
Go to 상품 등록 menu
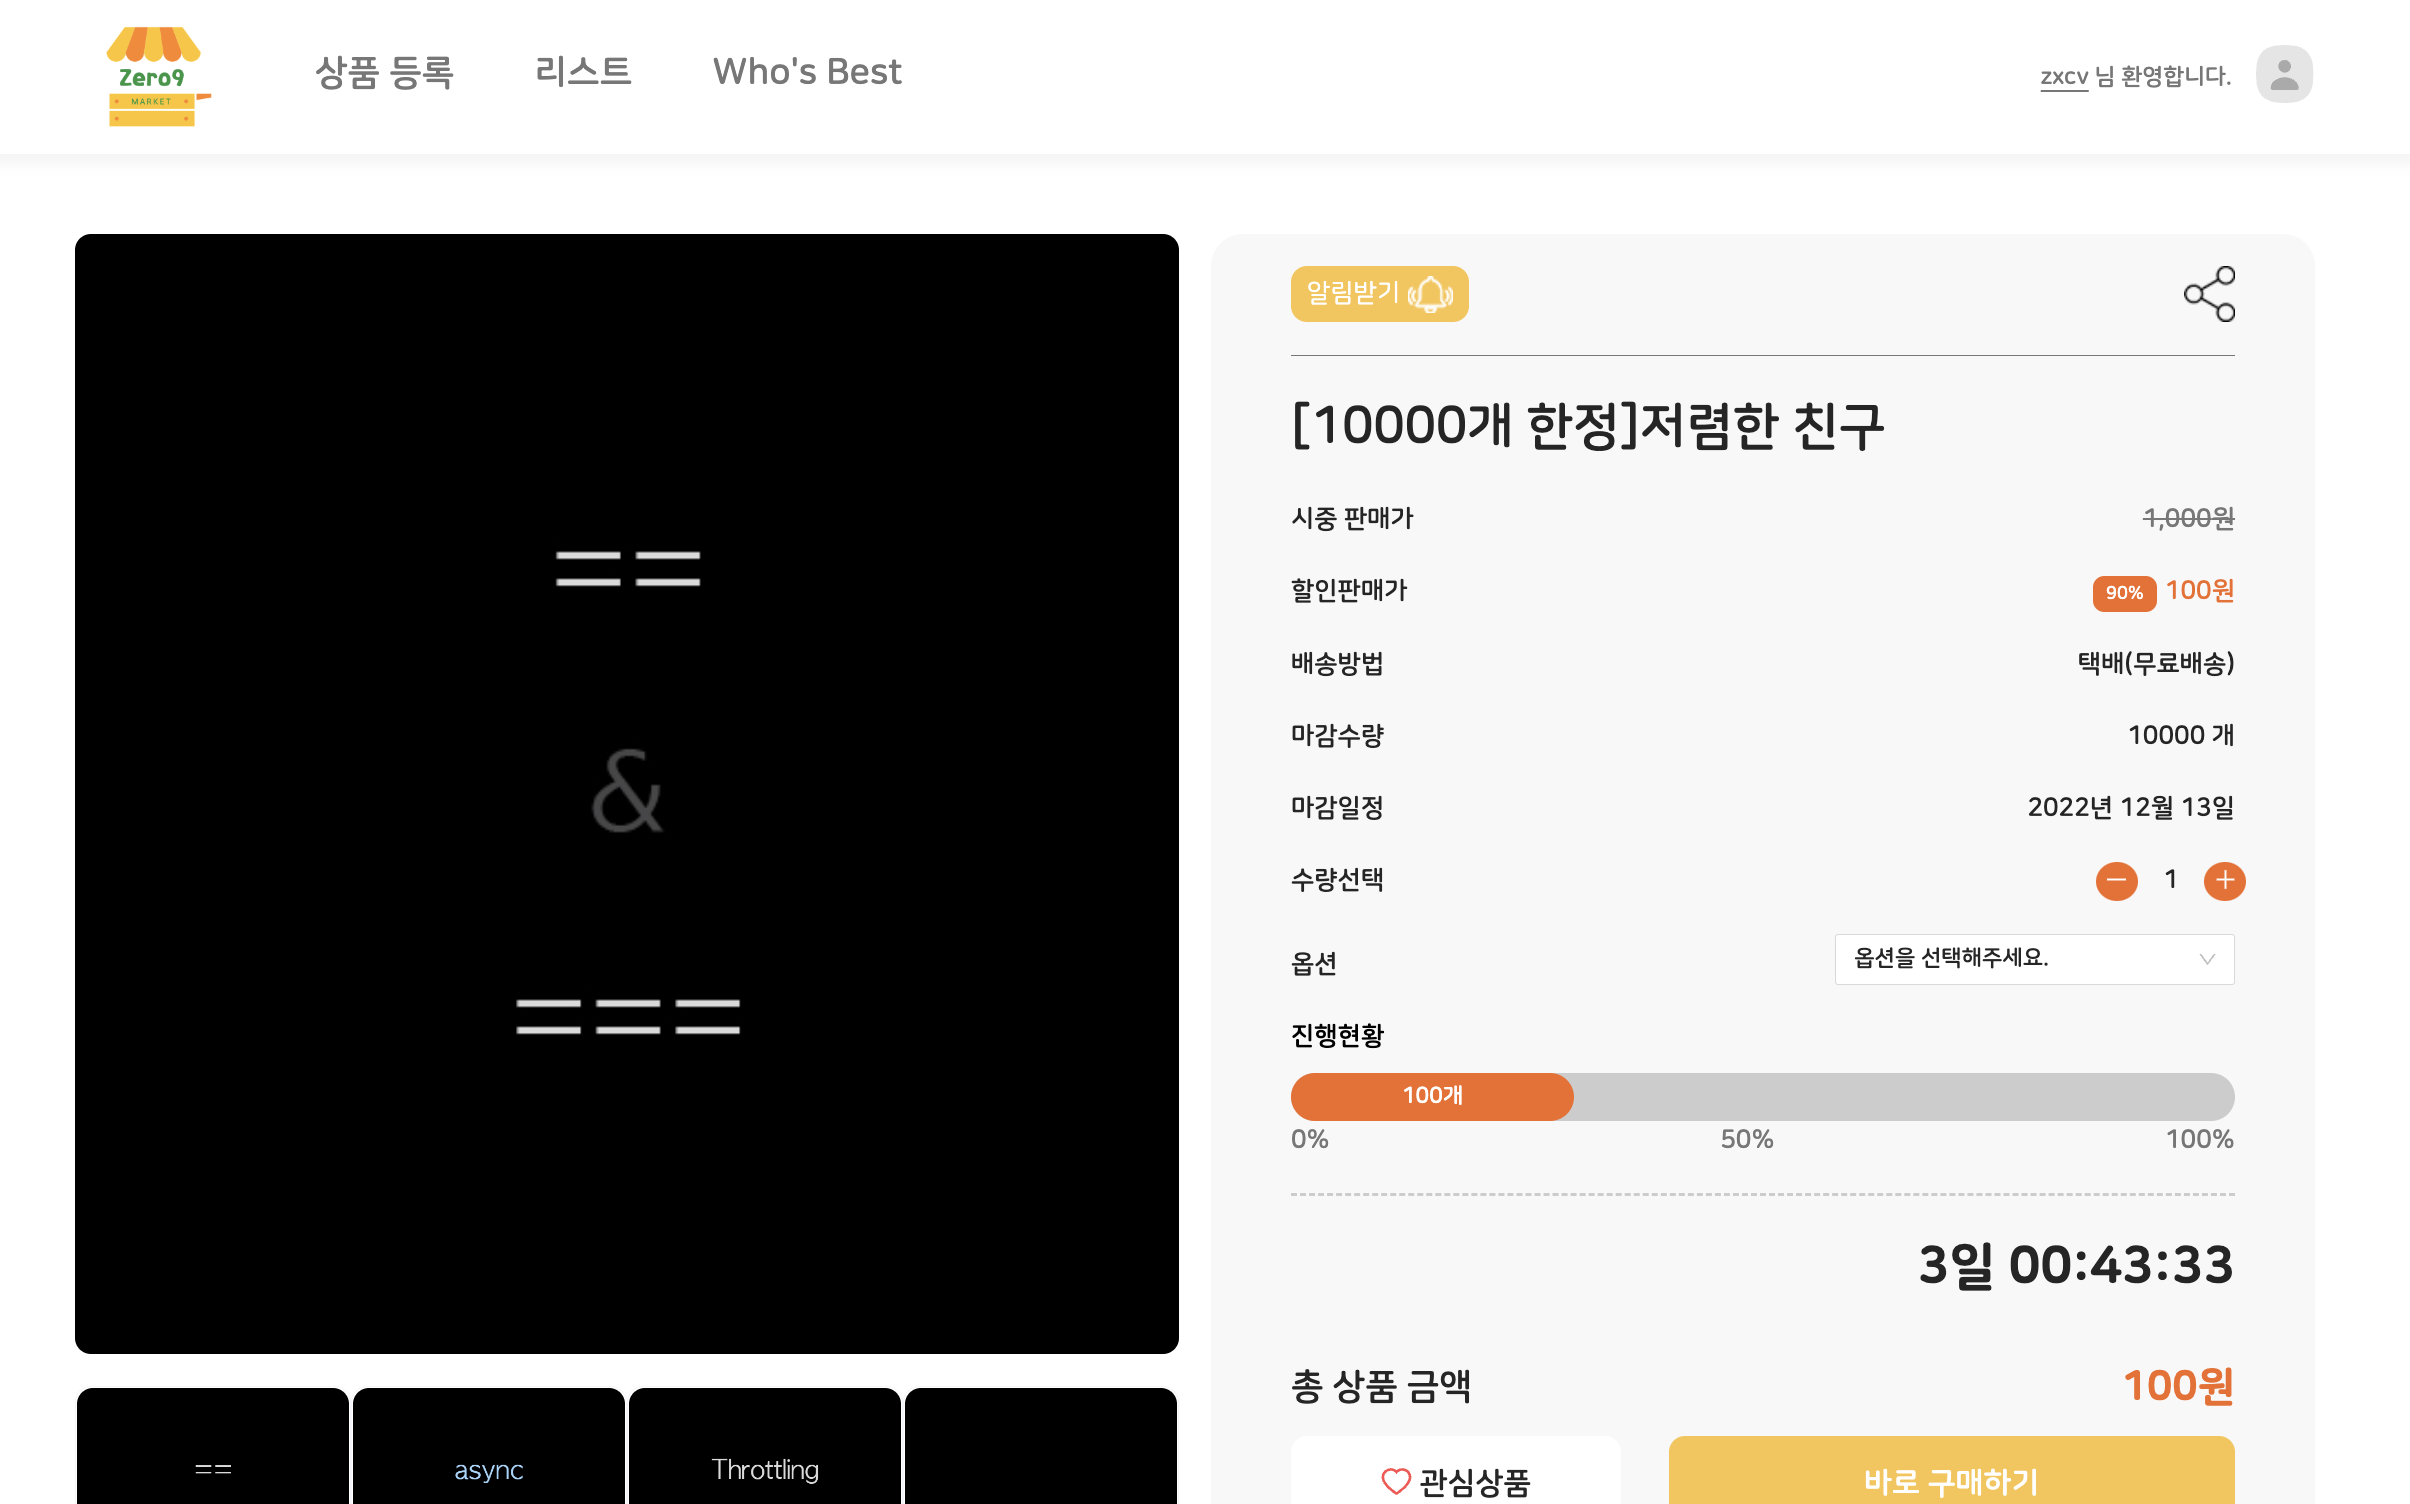384,72
